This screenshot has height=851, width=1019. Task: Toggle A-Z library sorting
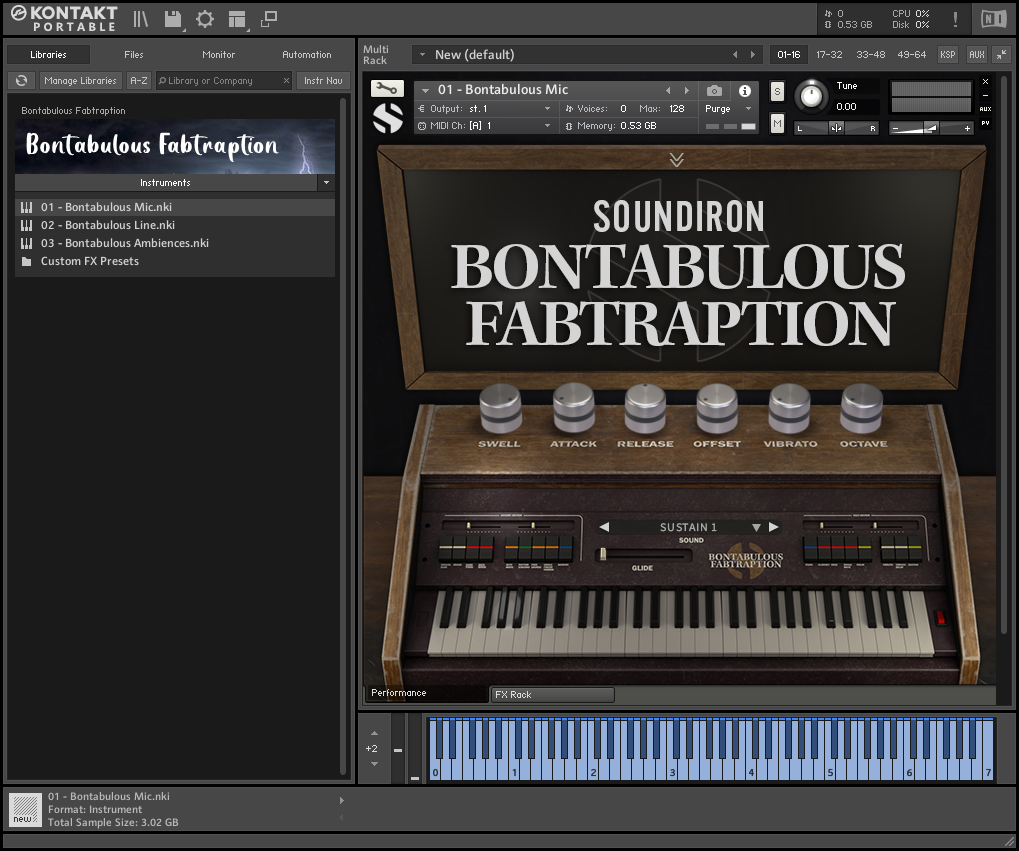click(x=138, y=81)
